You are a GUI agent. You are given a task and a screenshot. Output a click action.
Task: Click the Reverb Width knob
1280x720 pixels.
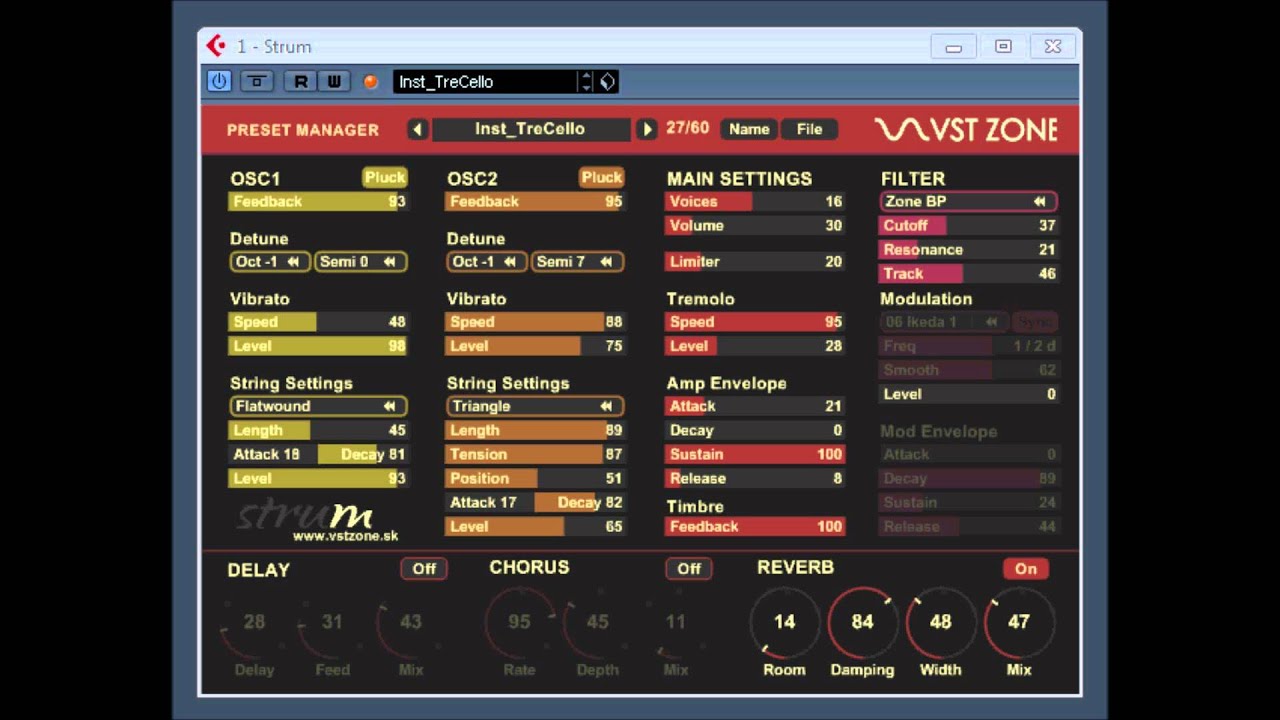940,622
